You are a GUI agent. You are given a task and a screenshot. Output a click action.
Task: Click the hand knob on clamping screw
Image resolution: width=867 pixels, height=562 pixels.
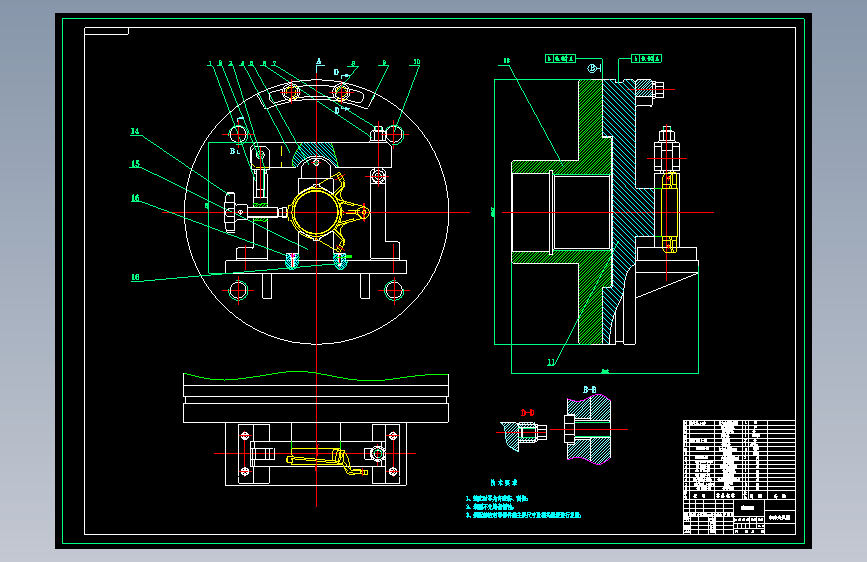click(x=230, y=212)
